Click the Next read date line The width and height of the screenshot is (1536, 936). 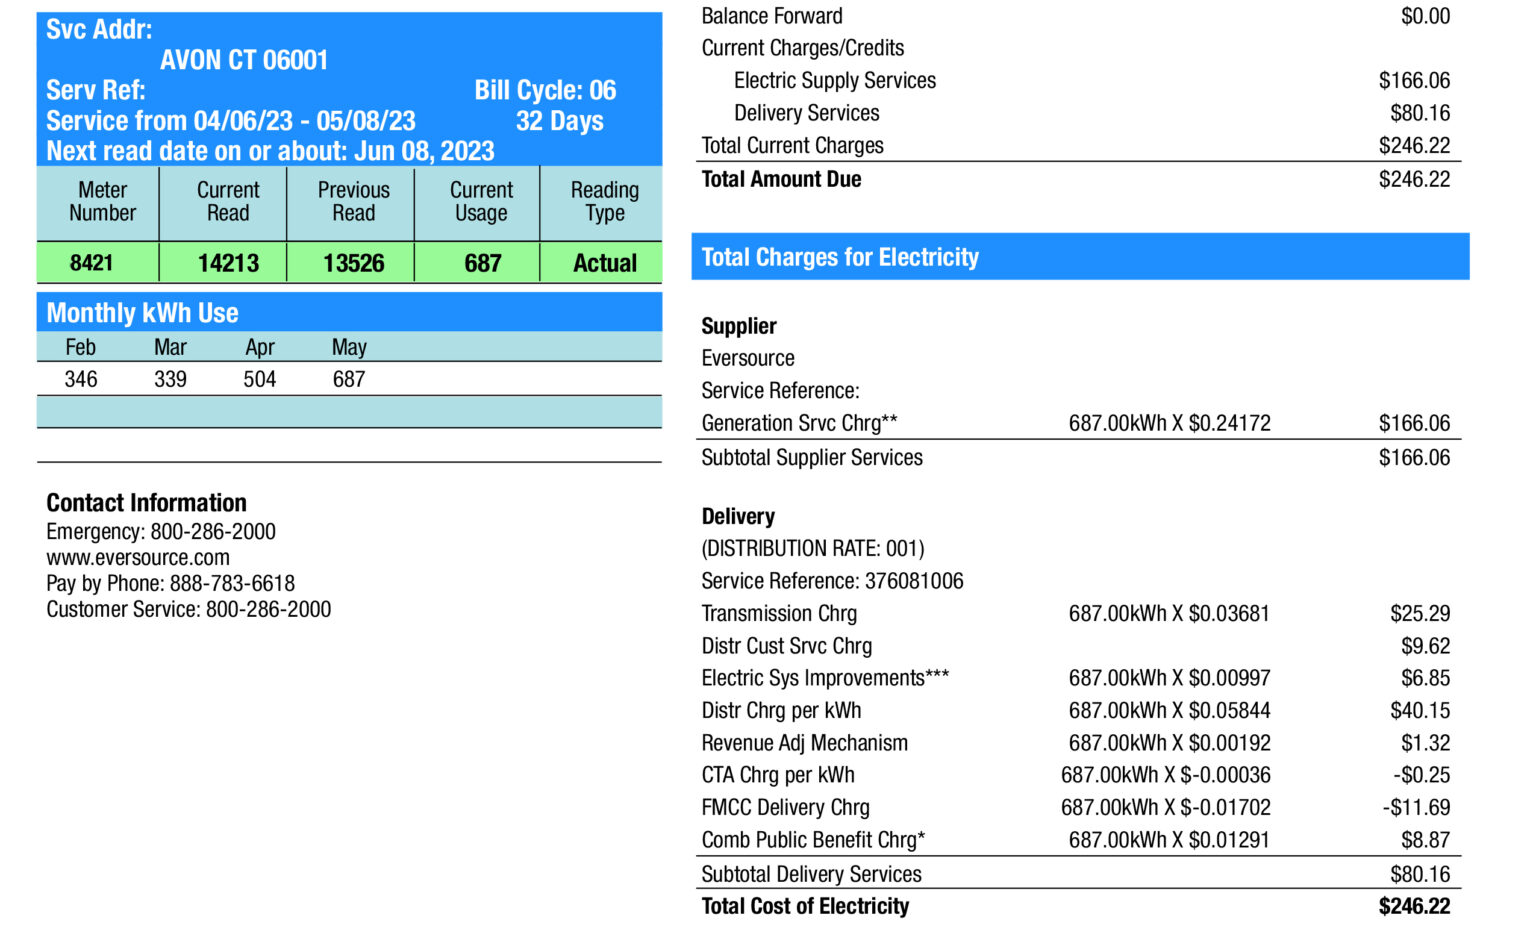pyautogui.click(x=270, y=151)
